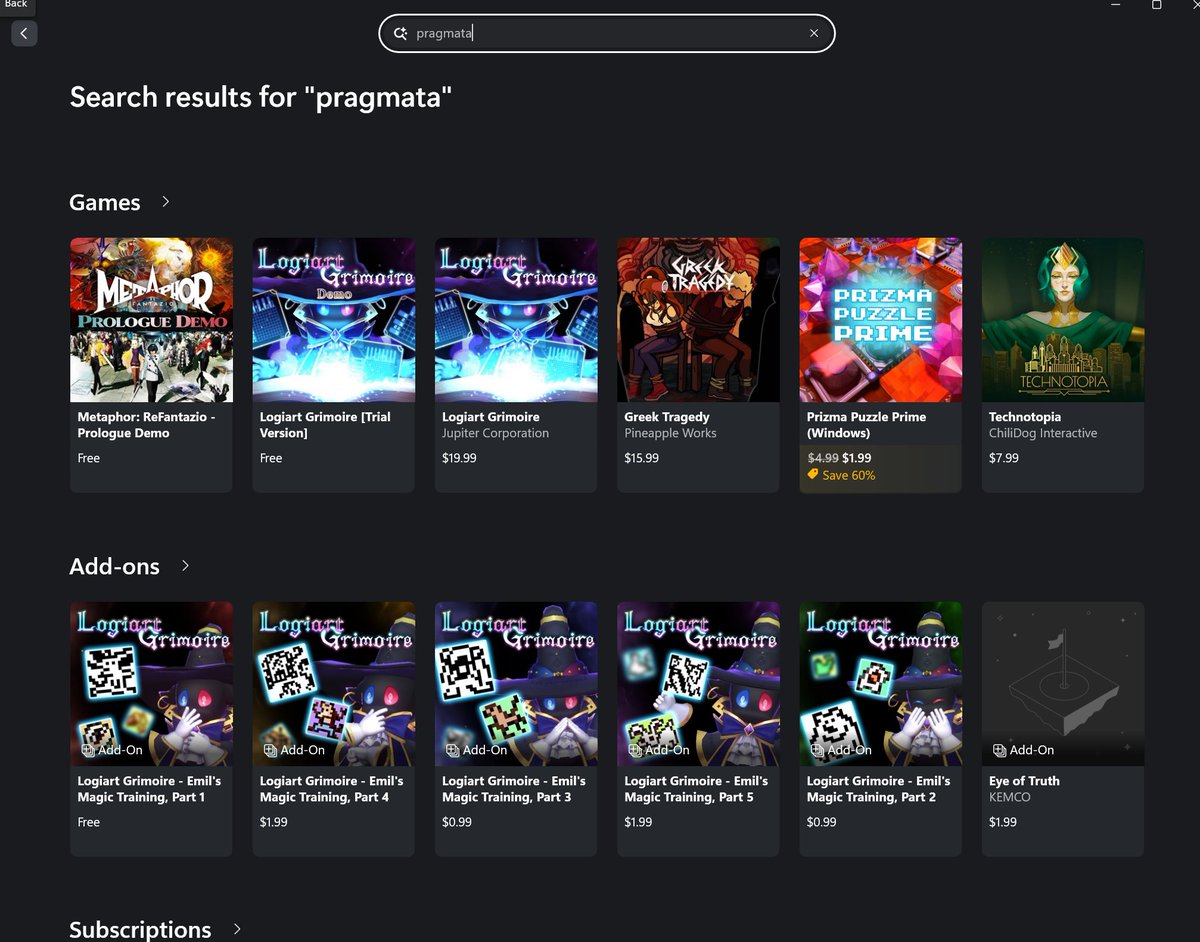Click Add-On badge icon on Part 4

tap(270, 750)
